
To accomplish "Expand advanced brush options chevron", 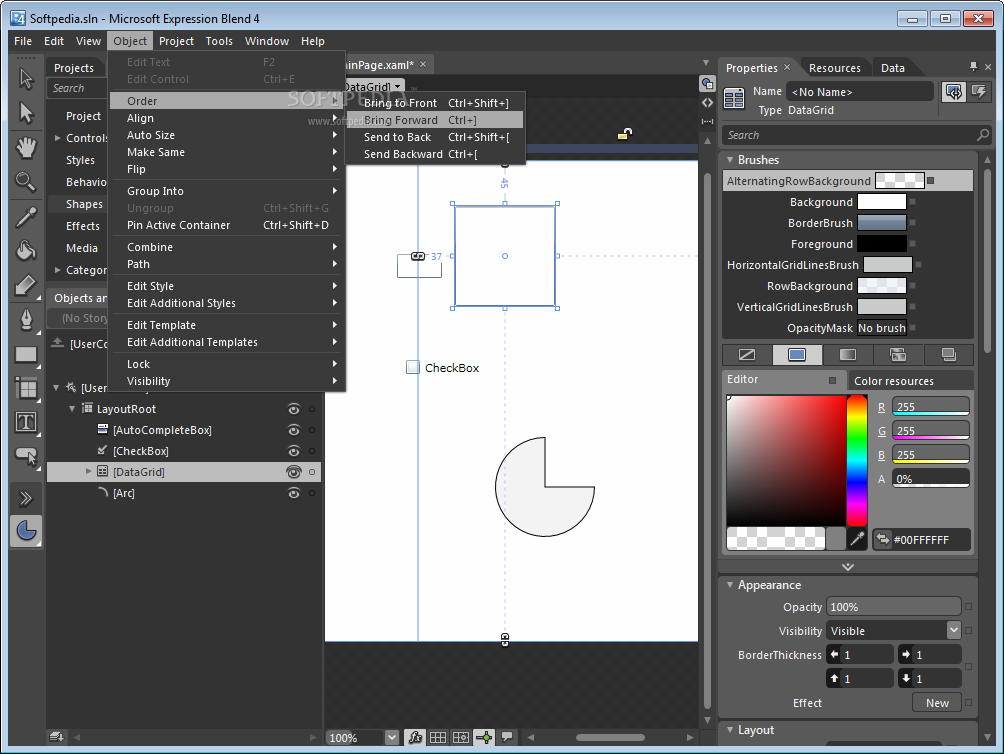I will click(x=848, y=567).
